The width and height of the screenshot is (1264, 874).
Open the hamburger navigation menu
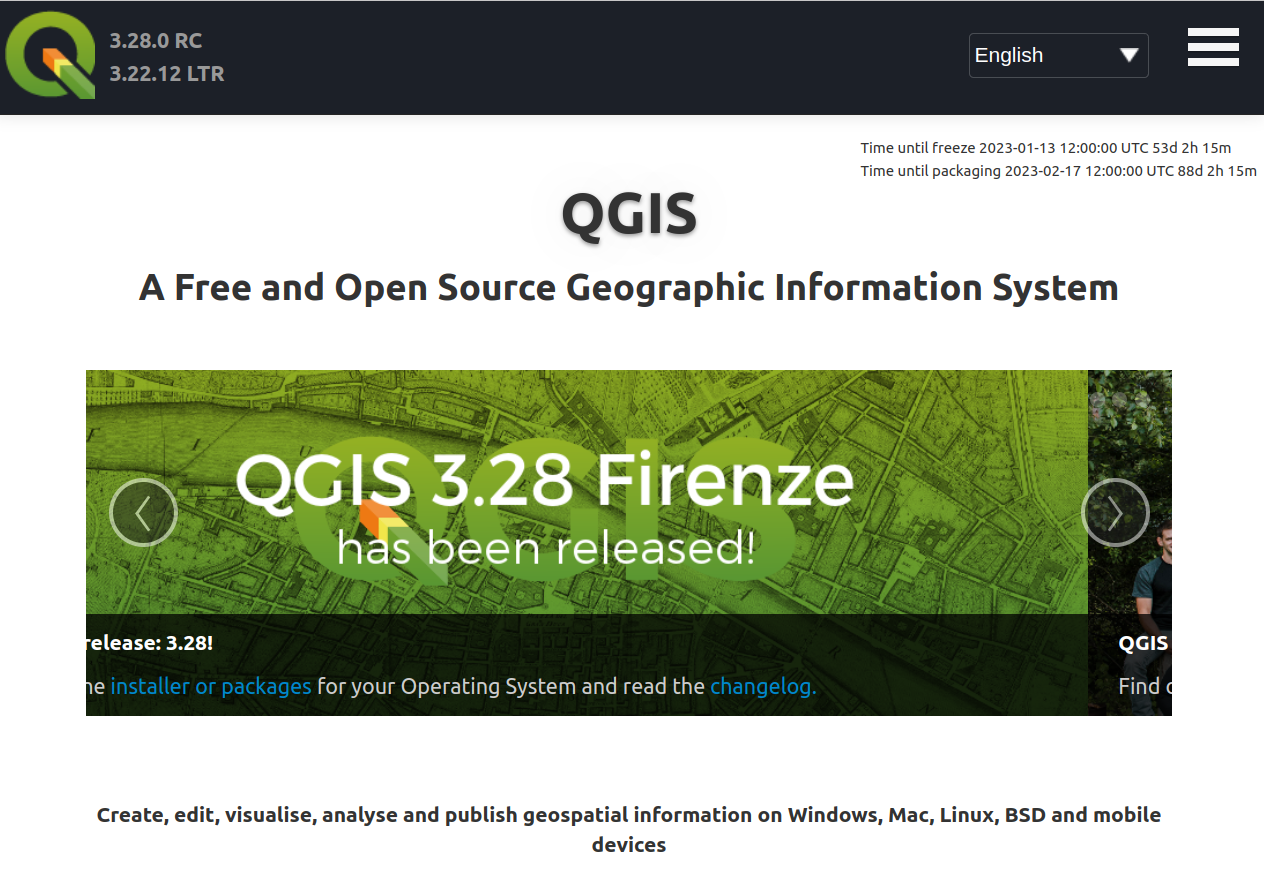1213,47
